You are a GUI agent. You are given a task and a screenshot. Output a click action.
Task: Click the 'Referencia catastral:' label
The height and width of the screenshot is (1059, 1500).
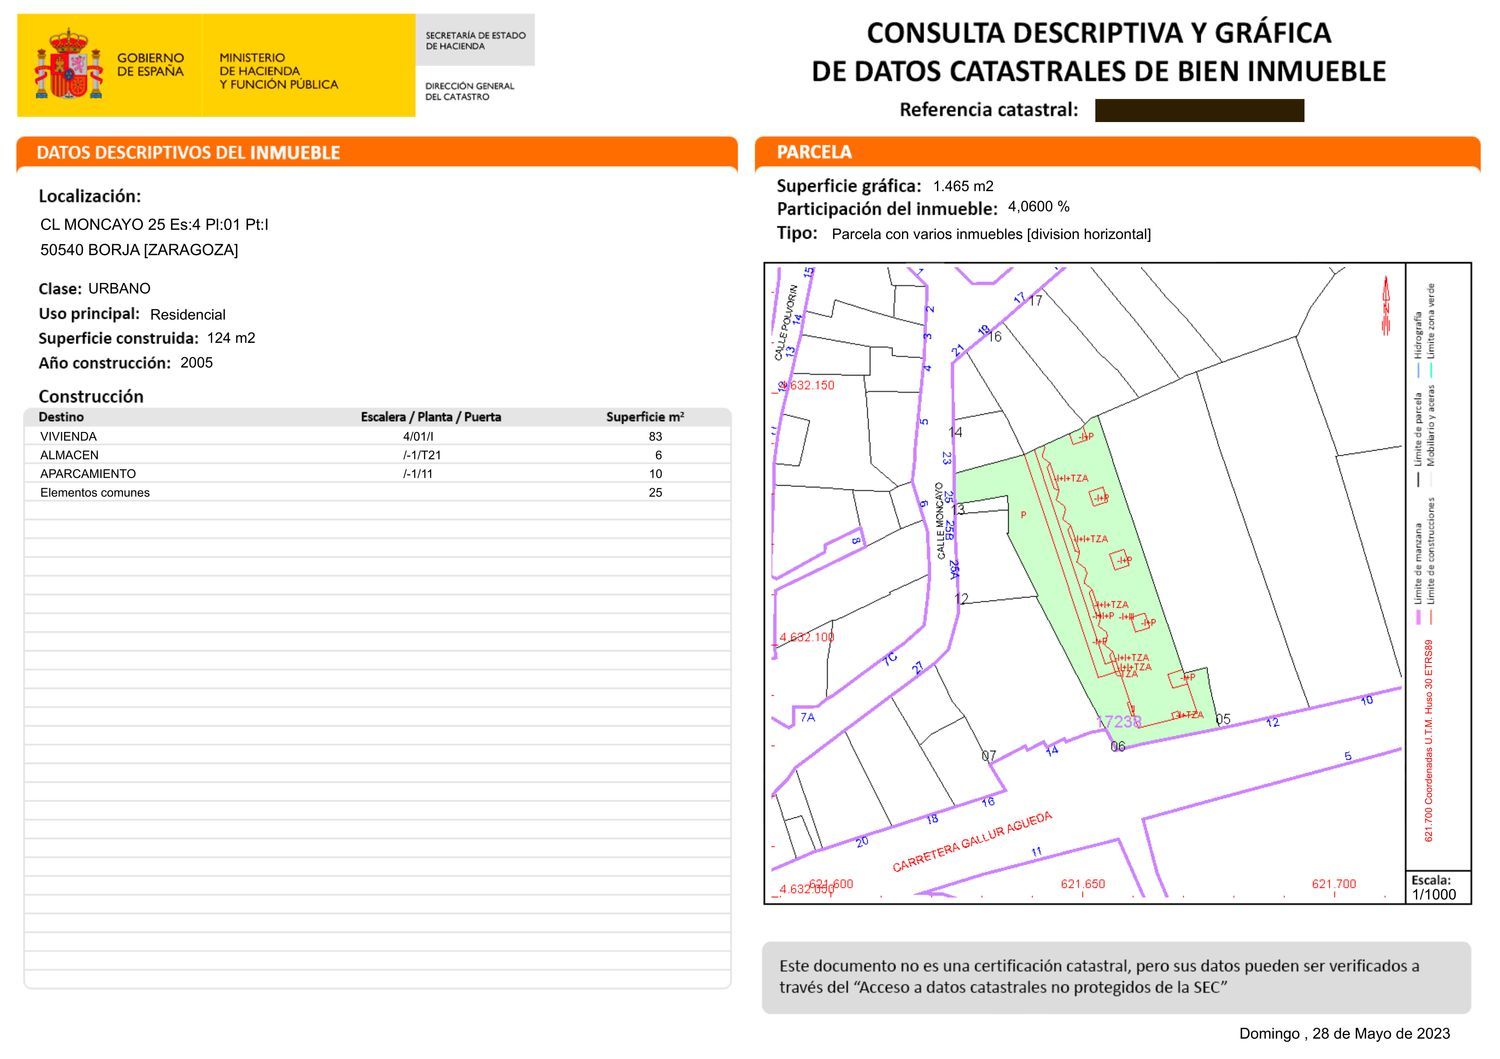coord(989,110)
